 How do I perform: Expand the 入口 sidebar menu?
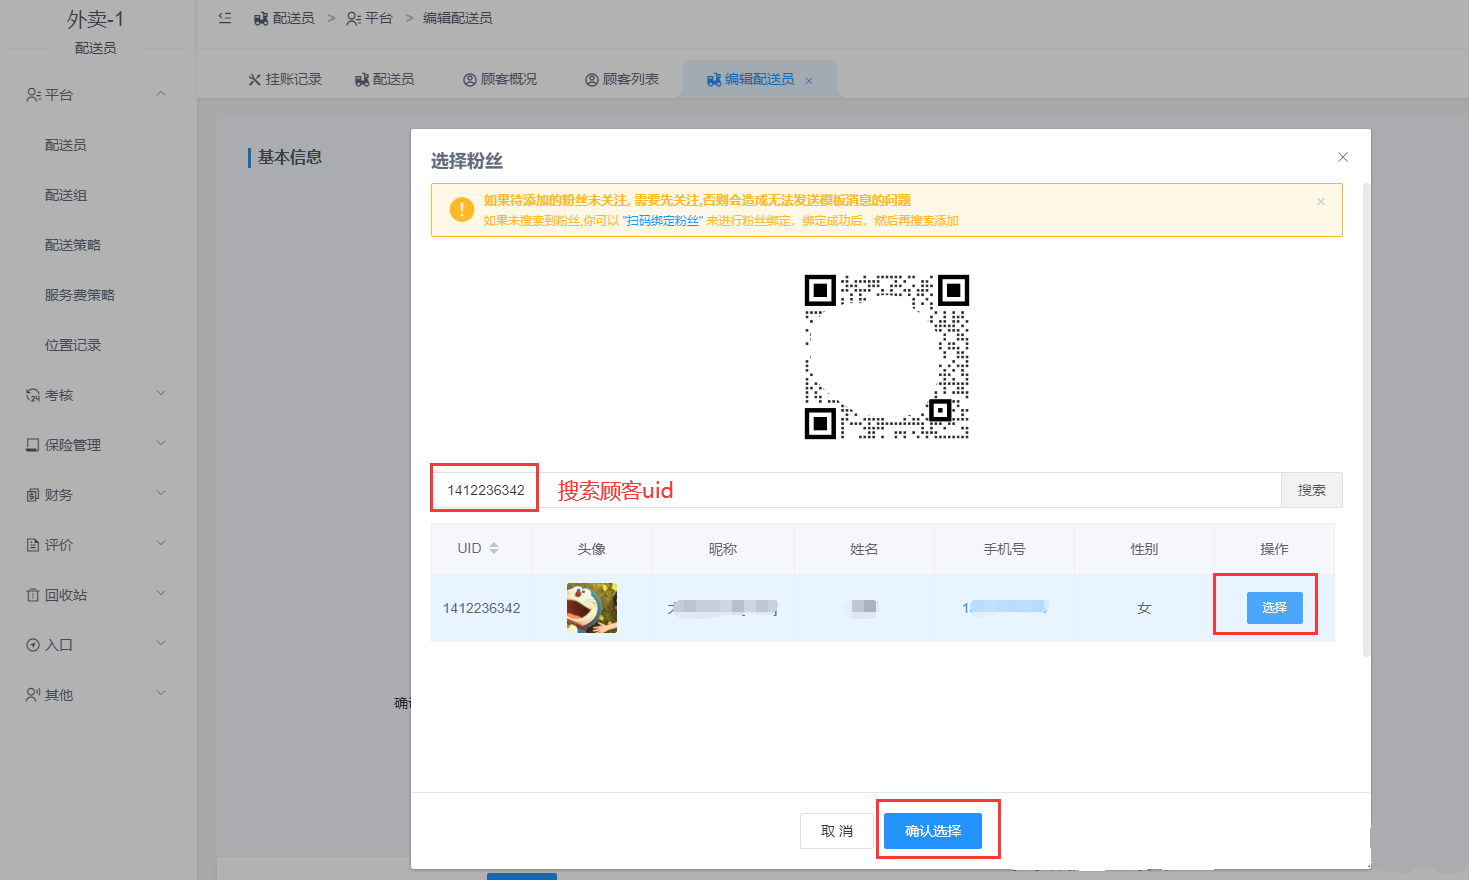click(x=98, y=645)
